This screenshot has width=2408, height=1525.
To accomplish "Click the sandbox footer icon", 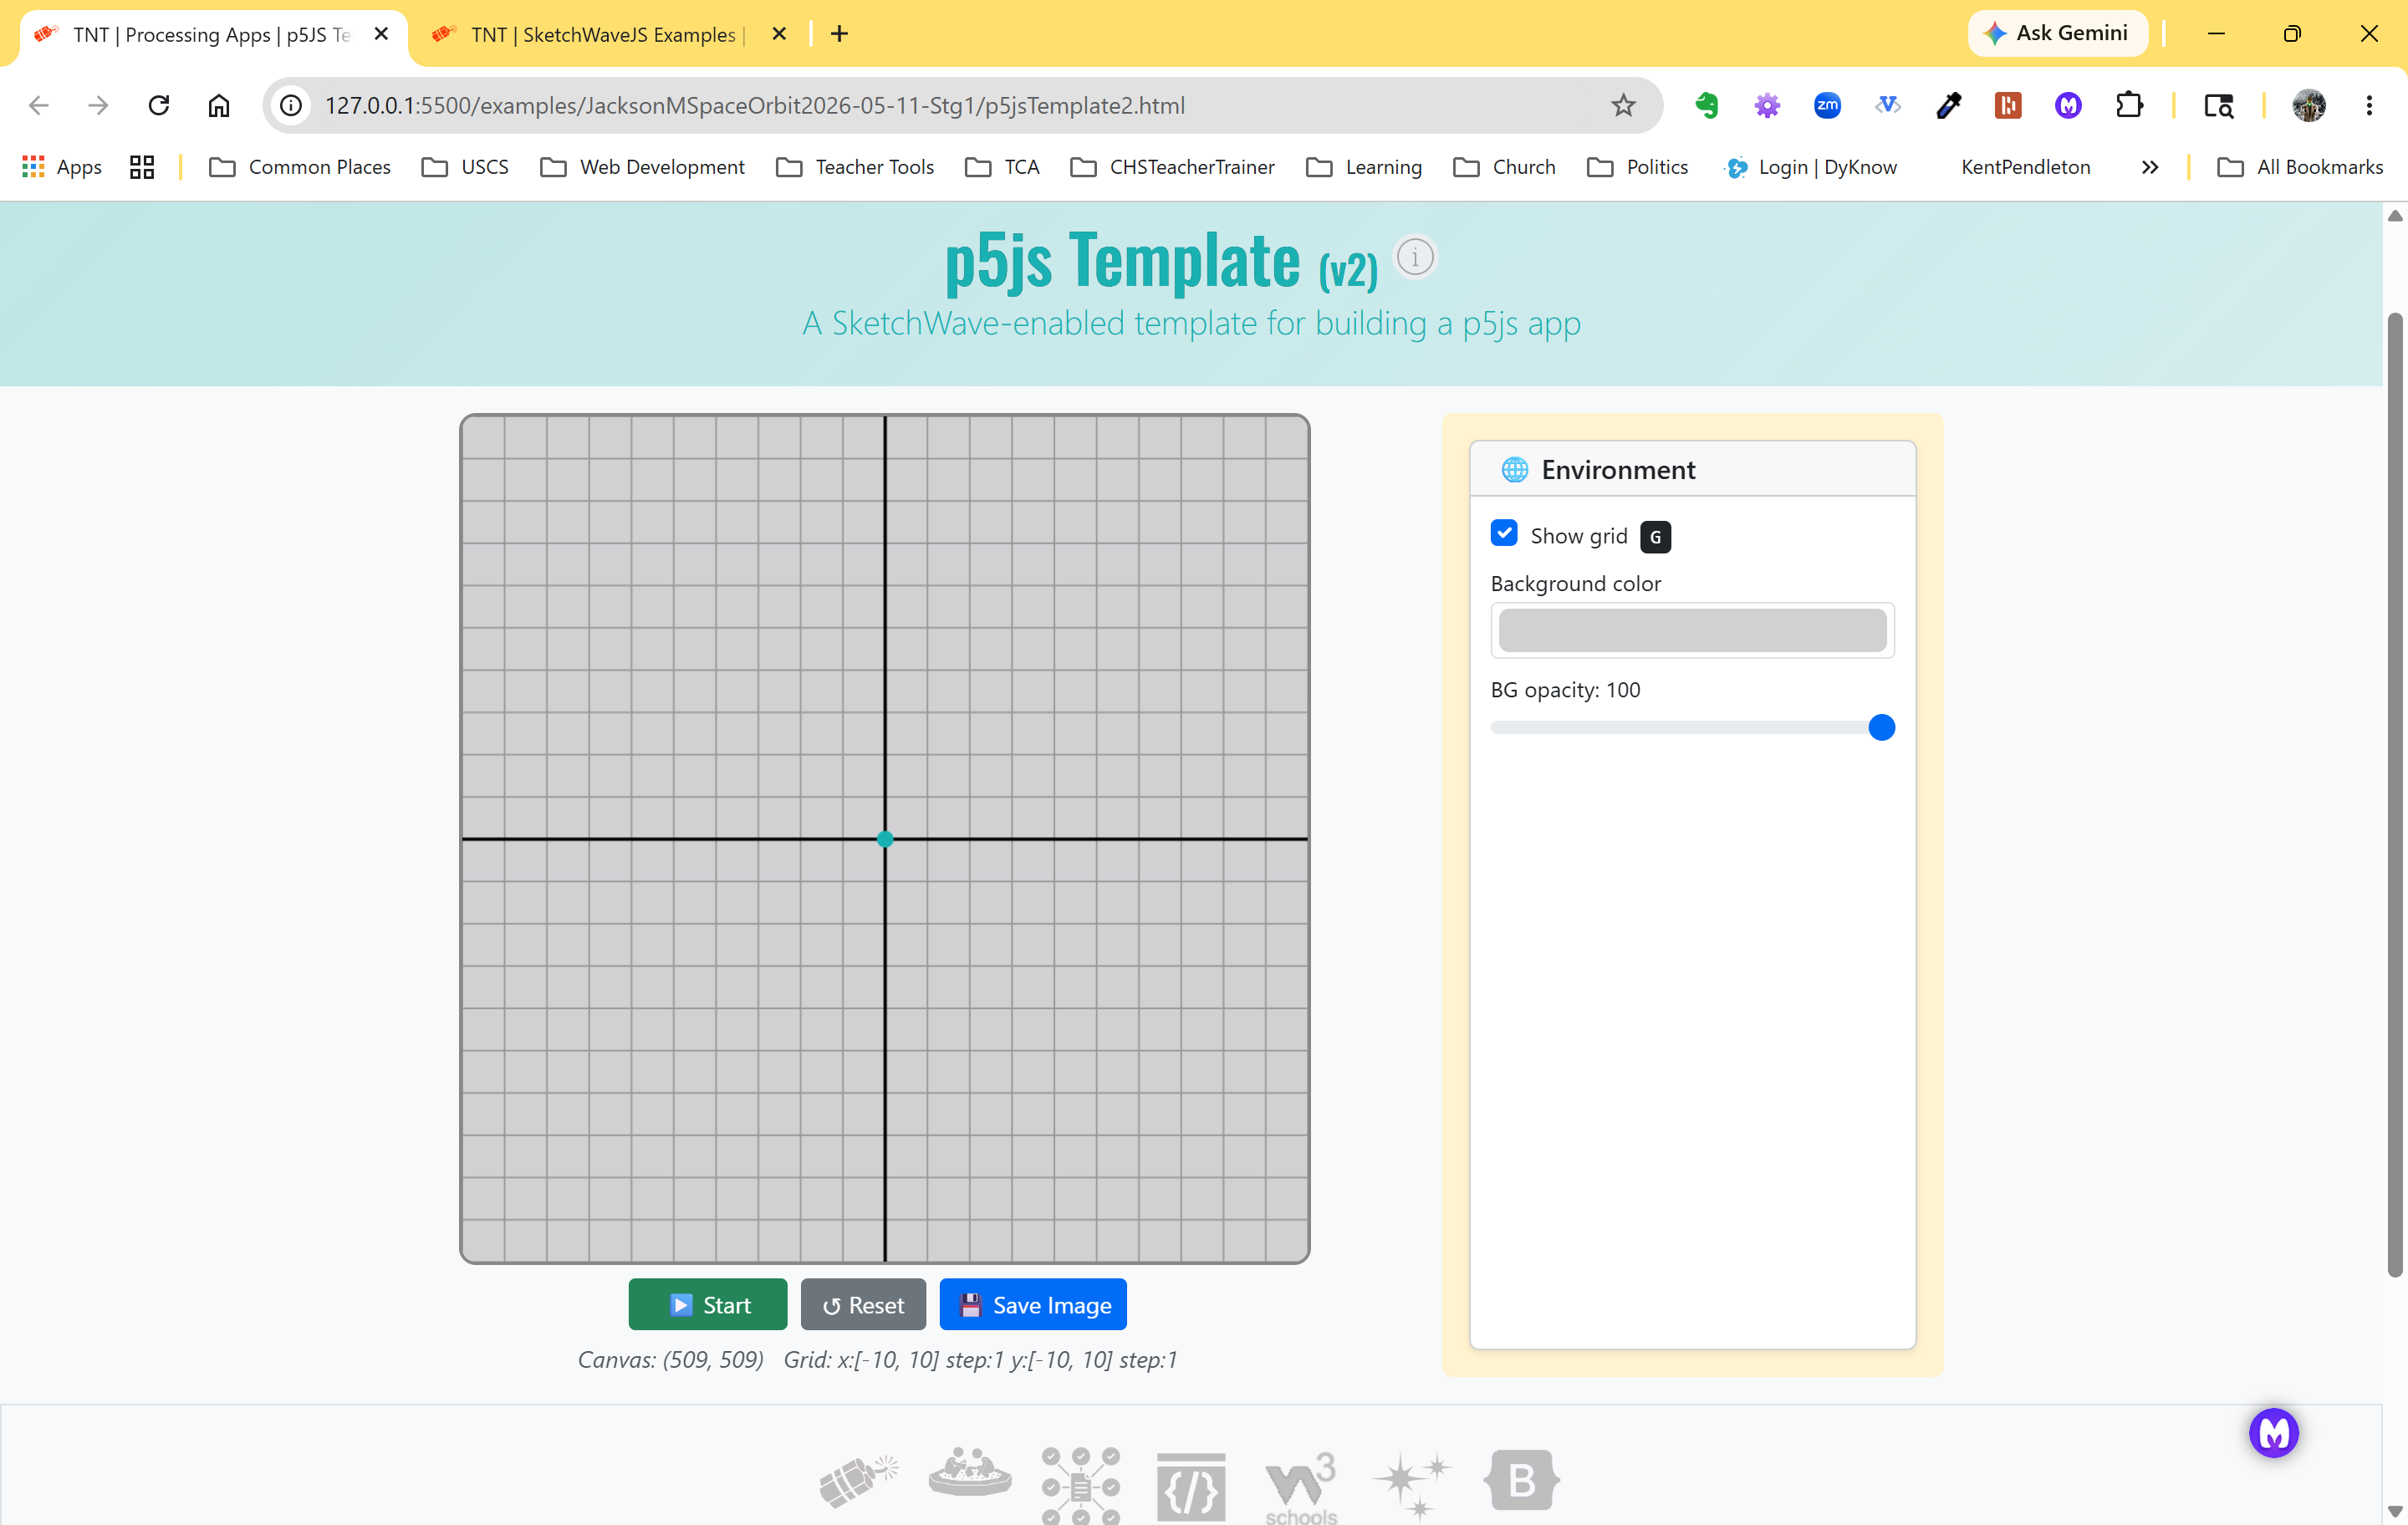I will (969, 1472).
